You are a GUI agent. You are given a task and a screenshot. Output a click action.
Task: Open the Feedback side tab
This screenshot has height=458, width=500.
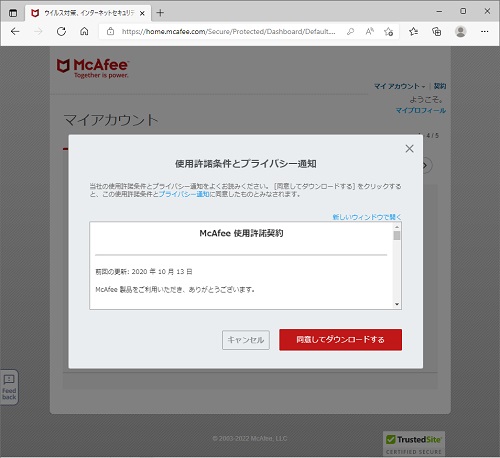pyautogui.click(x=9, y=387)
